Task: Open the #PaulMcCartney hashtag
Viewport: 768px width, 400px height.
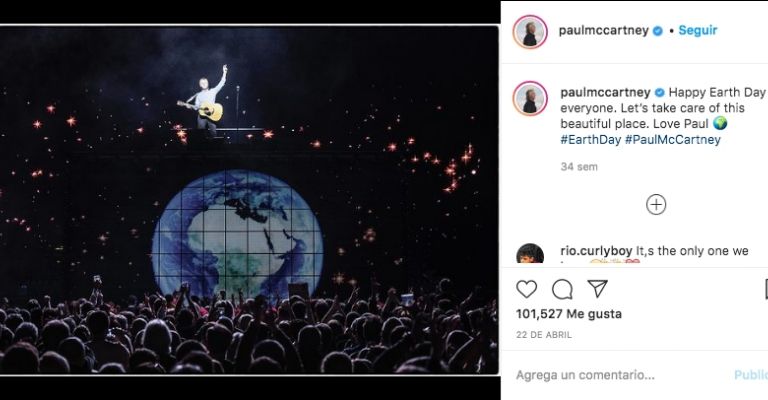Action: (x=673, y=140)
